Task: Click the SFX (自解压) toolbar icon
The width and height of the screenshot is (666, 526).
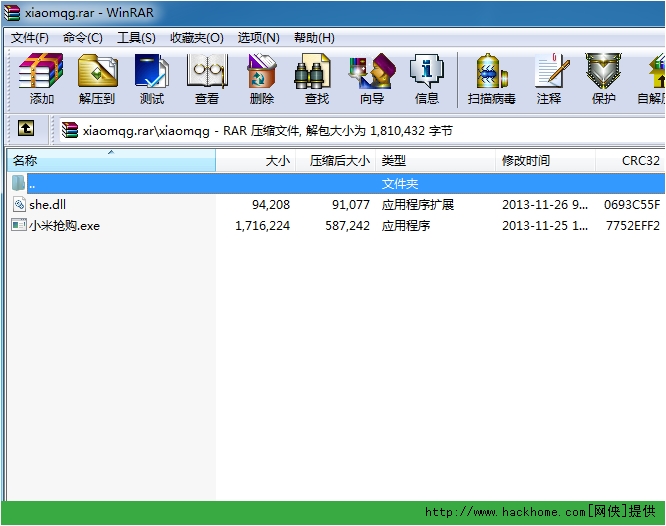Action: point(657,71)
